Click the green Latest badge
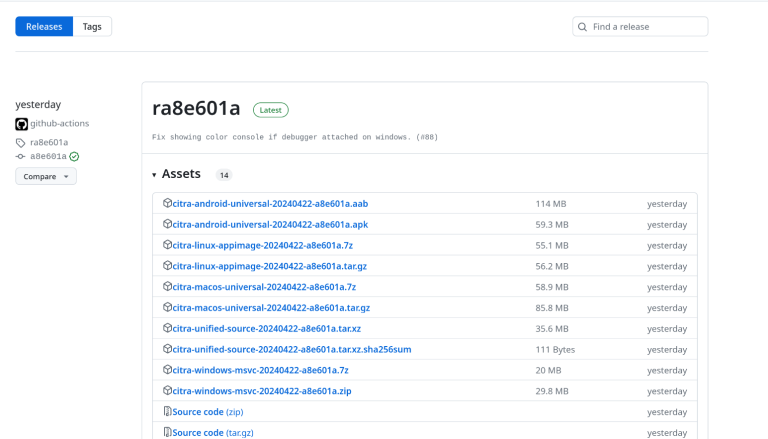Screen dimensions: 768x439 click(x=270, y=110)
